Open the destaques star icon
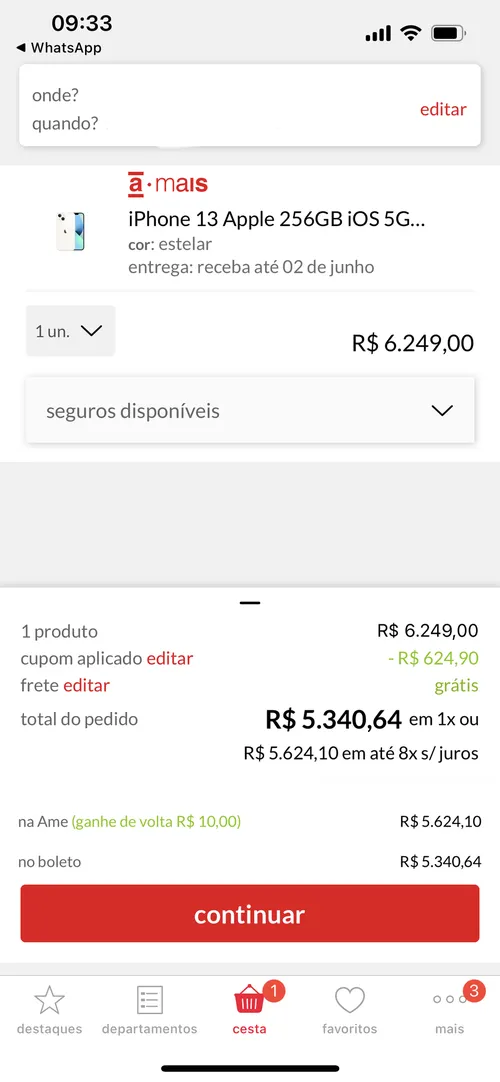The image size is (500, 1082). coord(49,1000)
